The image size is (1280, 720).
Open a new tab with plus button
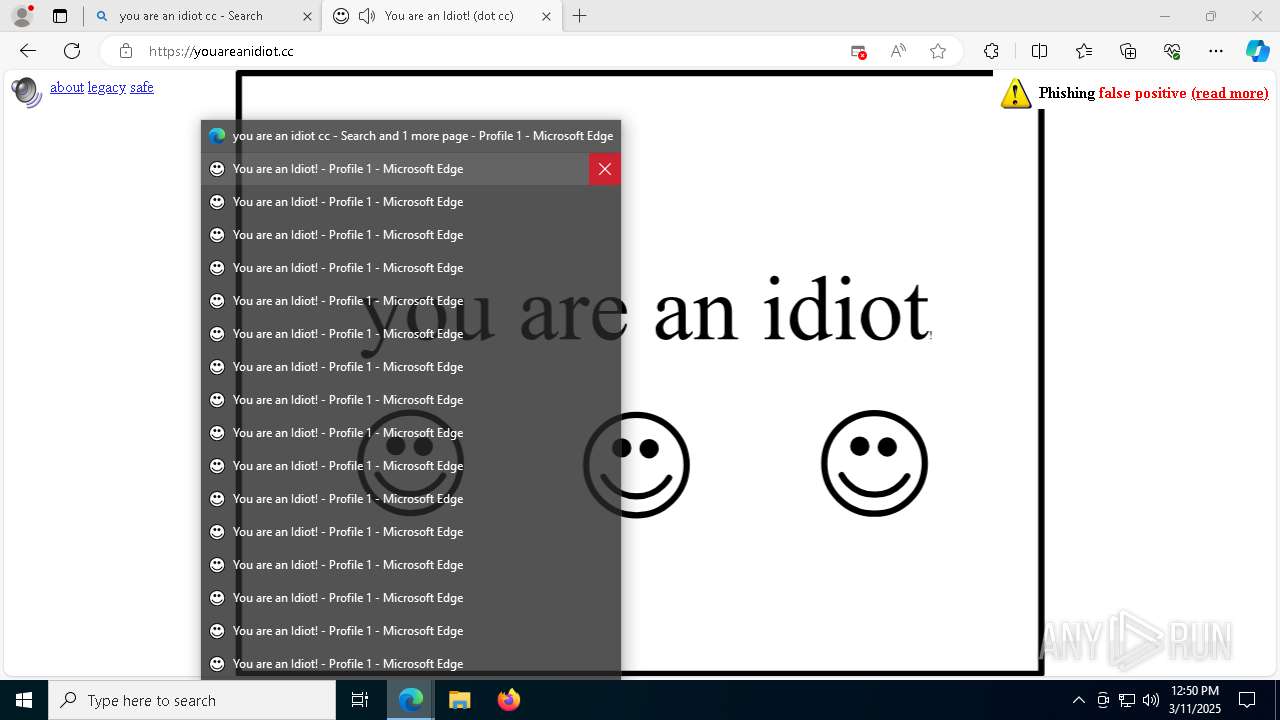coord(580,16)
